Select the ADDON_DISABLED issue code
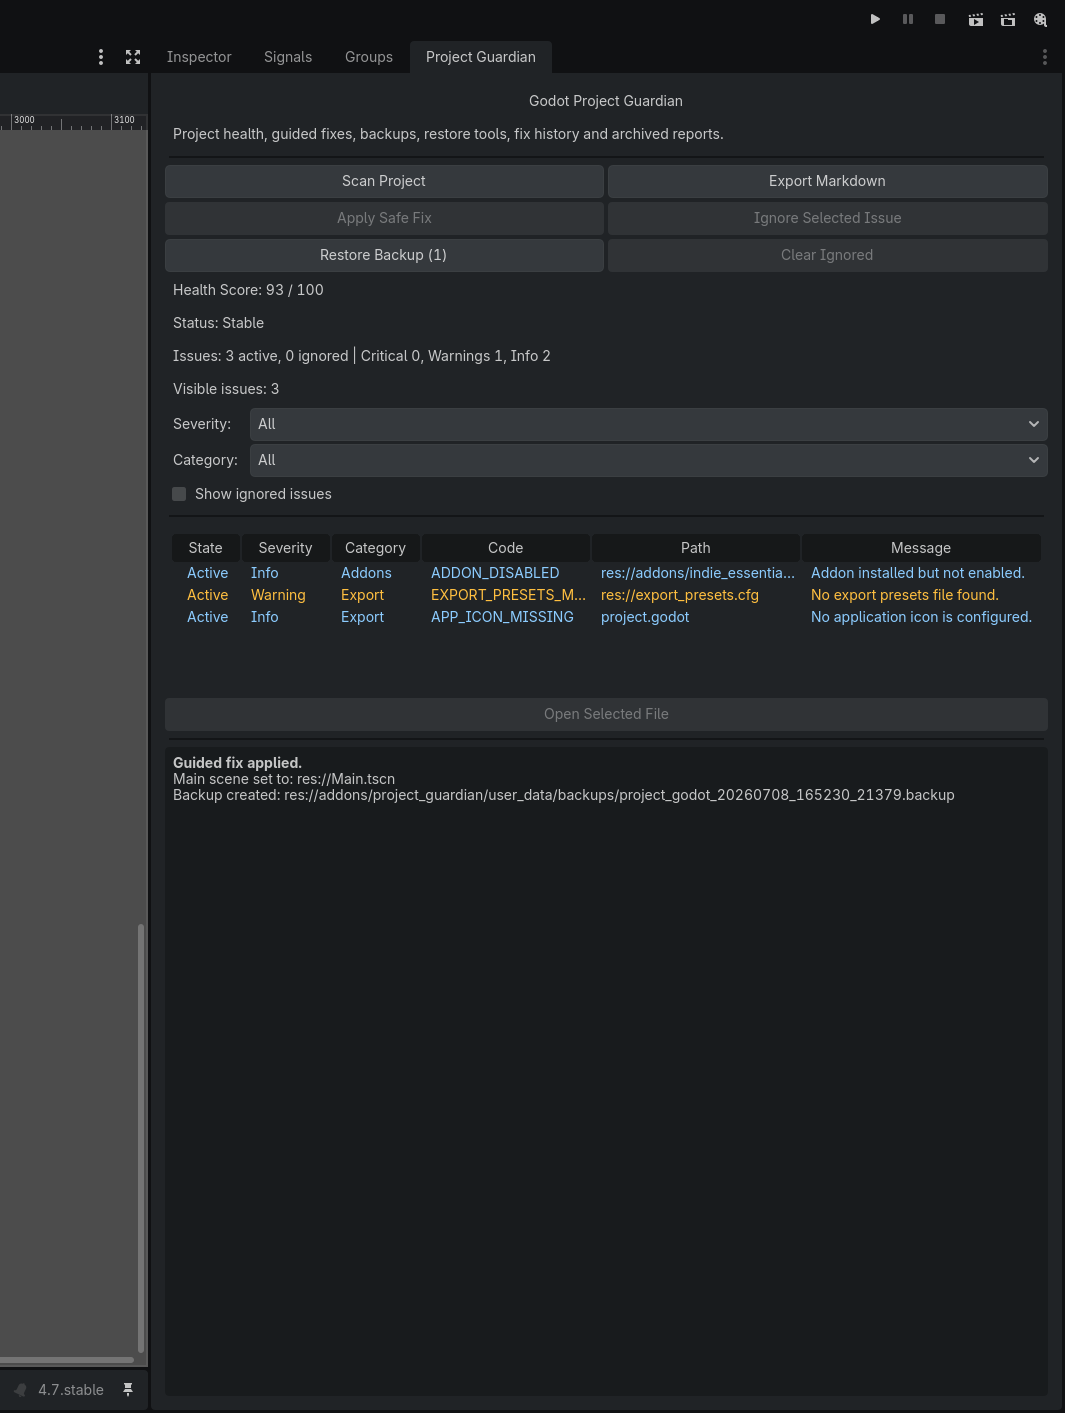 point(495,573)
